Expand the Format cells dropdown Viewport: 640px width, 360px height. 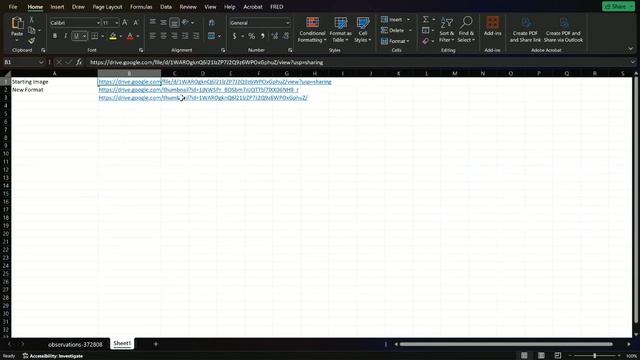408,41
